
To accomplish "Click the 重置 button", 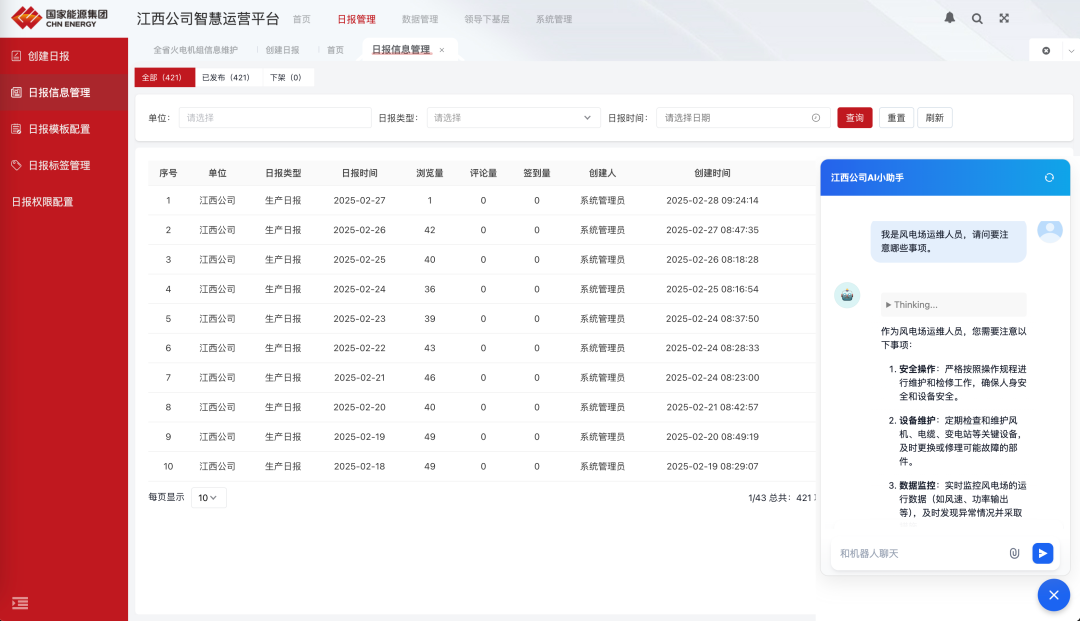I will coord(896,118).
